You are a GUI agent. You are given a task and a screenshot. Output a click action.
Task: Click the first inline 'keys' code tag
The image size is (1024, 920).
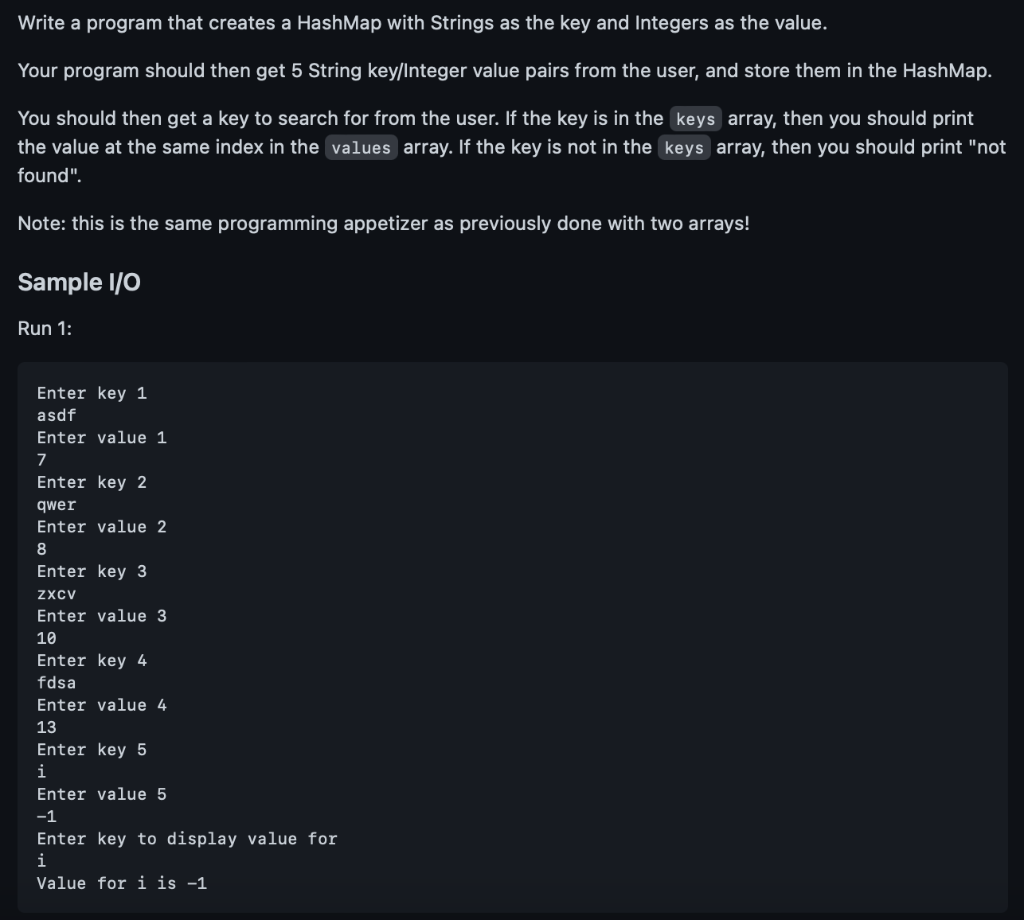696,119
